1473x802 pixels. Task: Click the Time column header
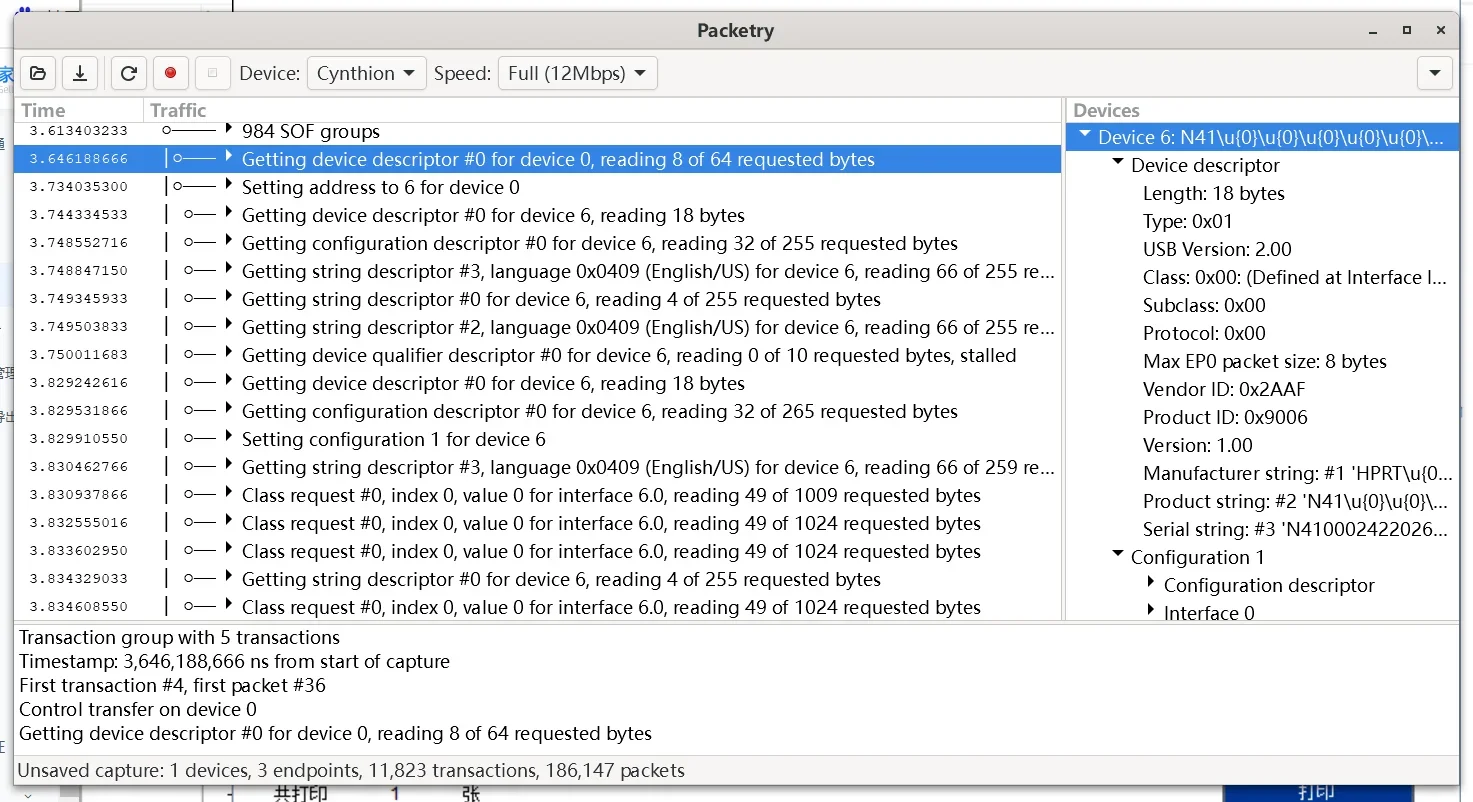pos(43,110)
